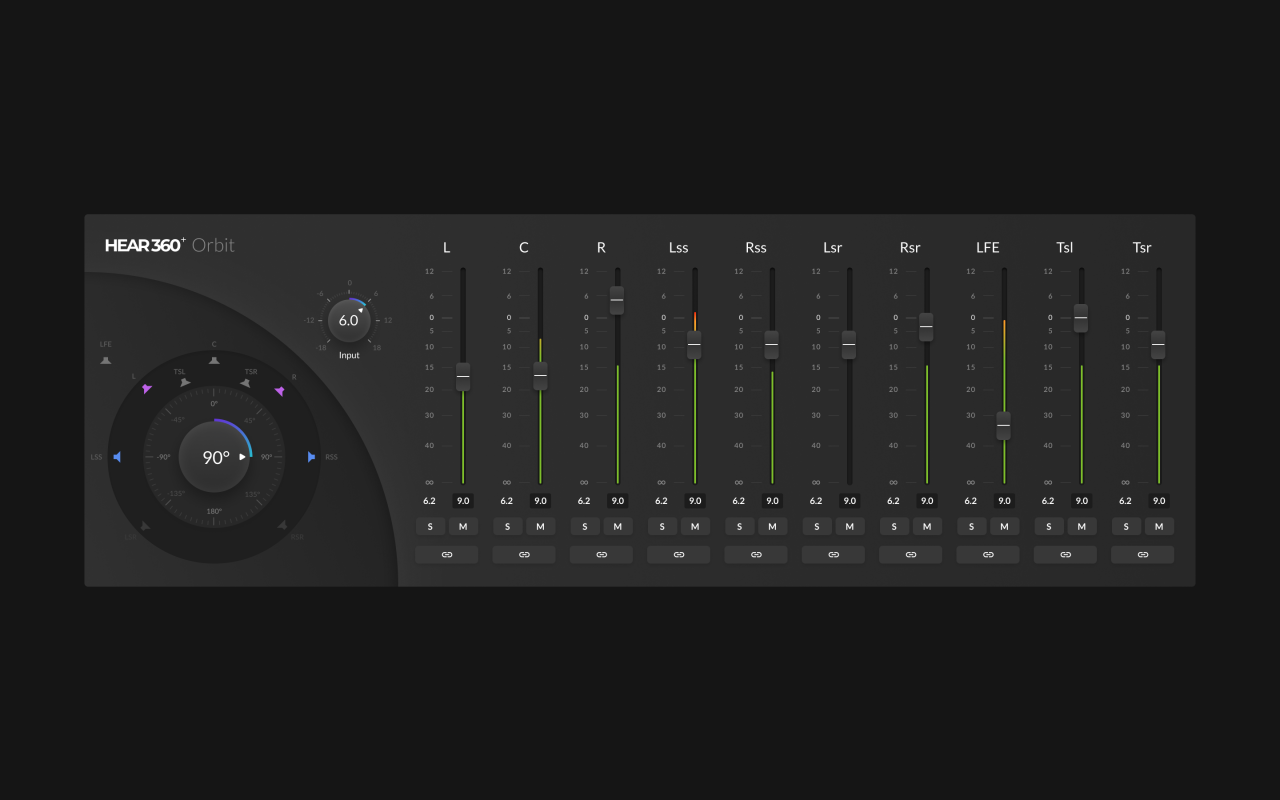
Task: Click the LSR speaker icon at the panner bottom
Action: [145, 525]
